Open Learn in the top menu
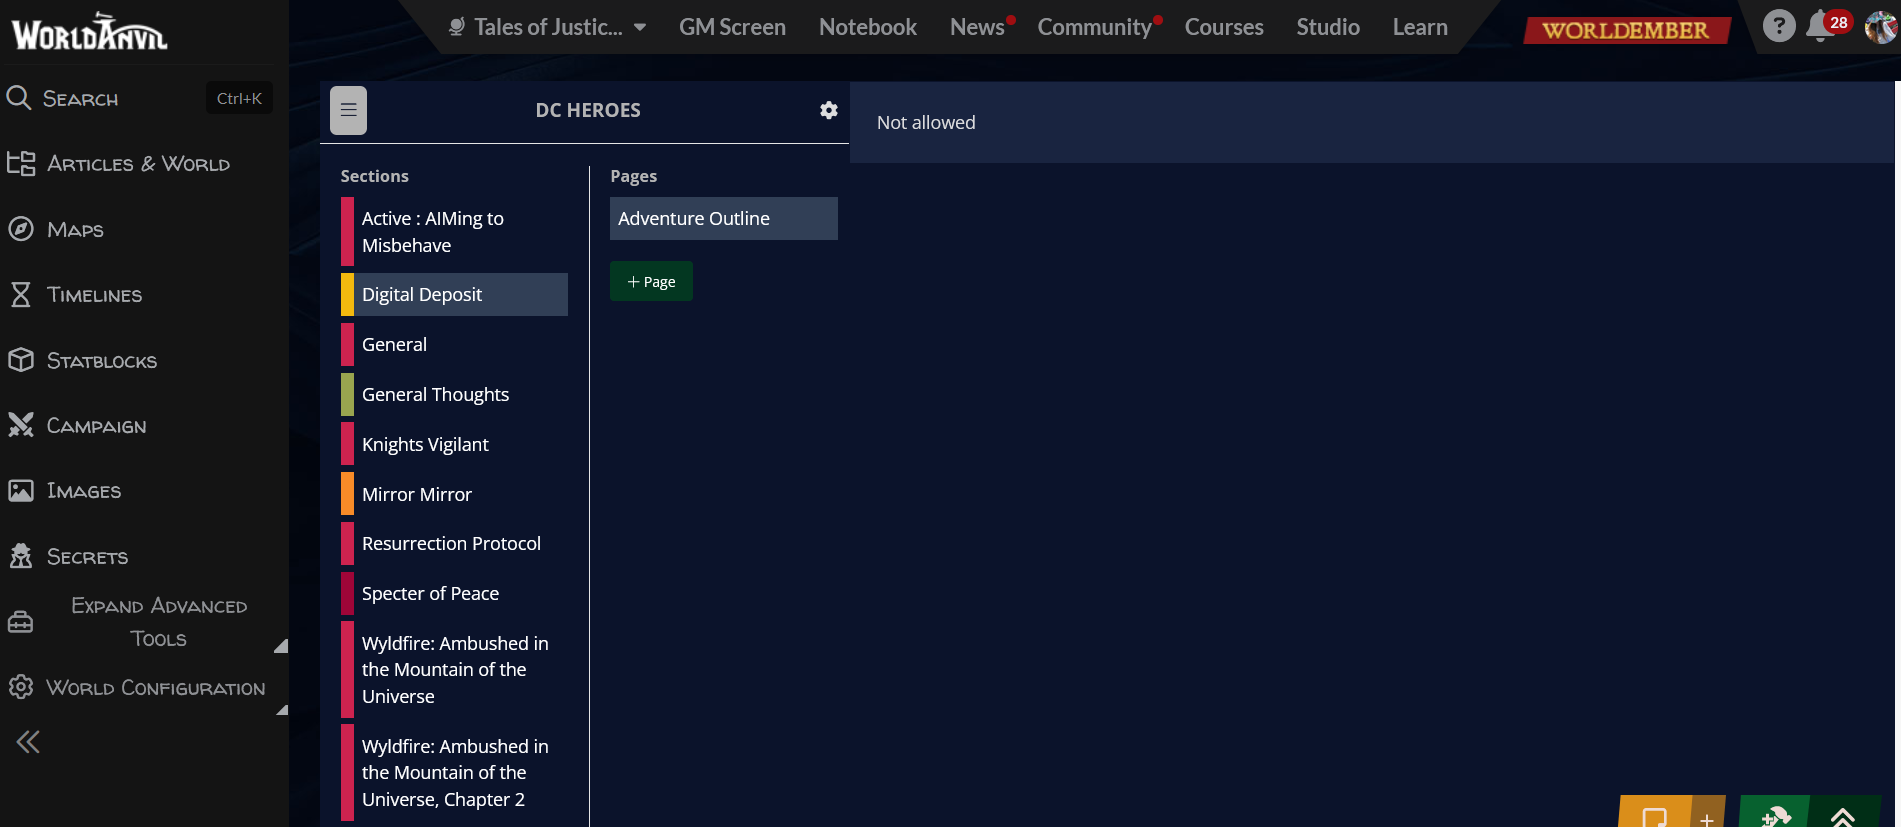1901x827 pixels. coord(1420,27)
